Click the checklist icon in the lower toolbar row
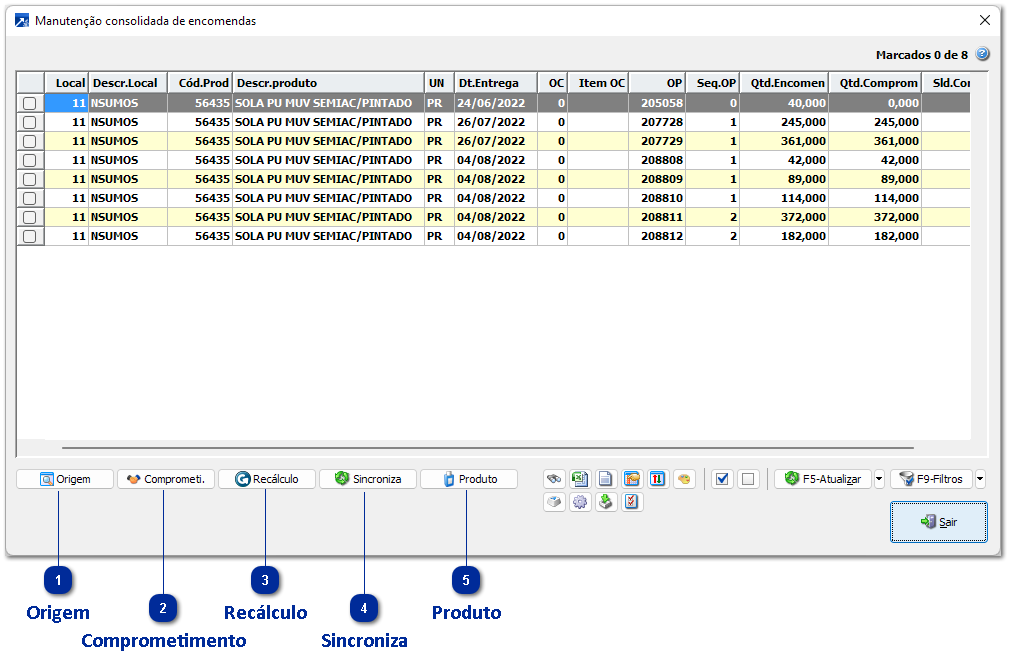This screenshot has width=1010, height=669. point(632,502)
